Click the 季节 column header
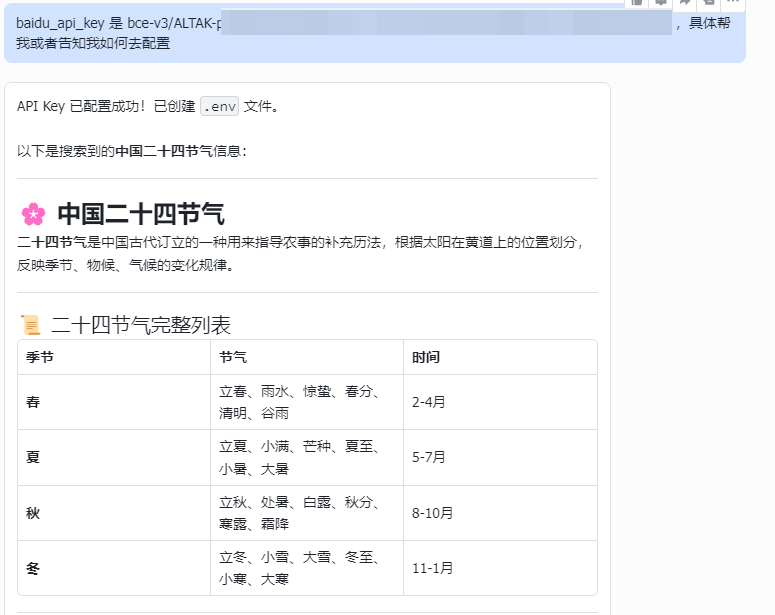The height and width of the screenshot is (615, 775). click(40, 357)
